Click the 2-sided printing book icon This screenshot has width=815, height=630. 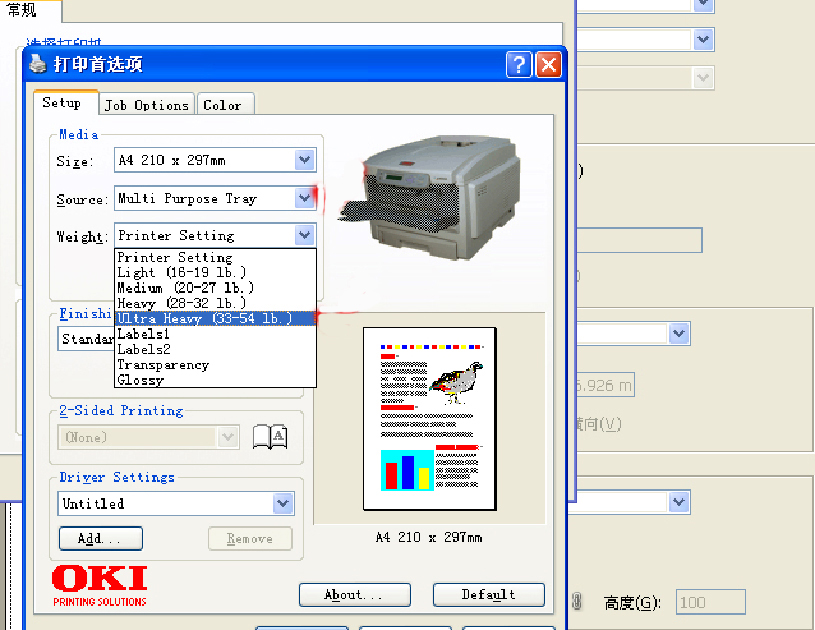269,436
